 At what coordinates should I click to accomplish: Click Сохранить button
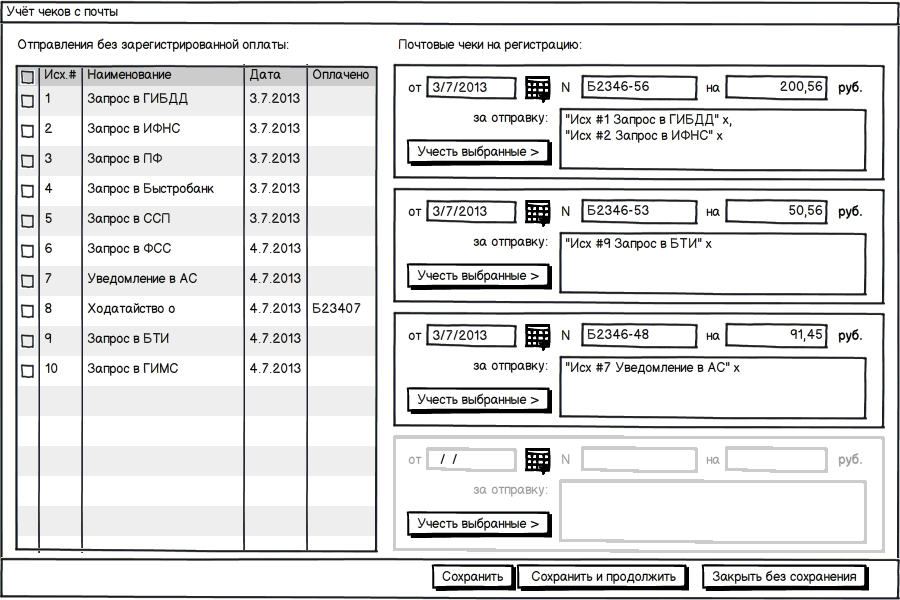point(472,577)
